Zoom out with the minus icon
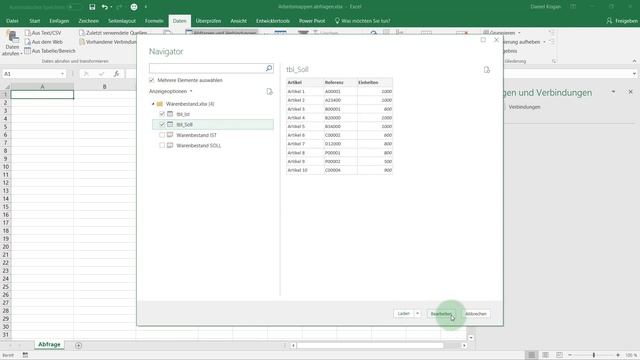This screenshot has width=640, height=360. tap(570, 355)
